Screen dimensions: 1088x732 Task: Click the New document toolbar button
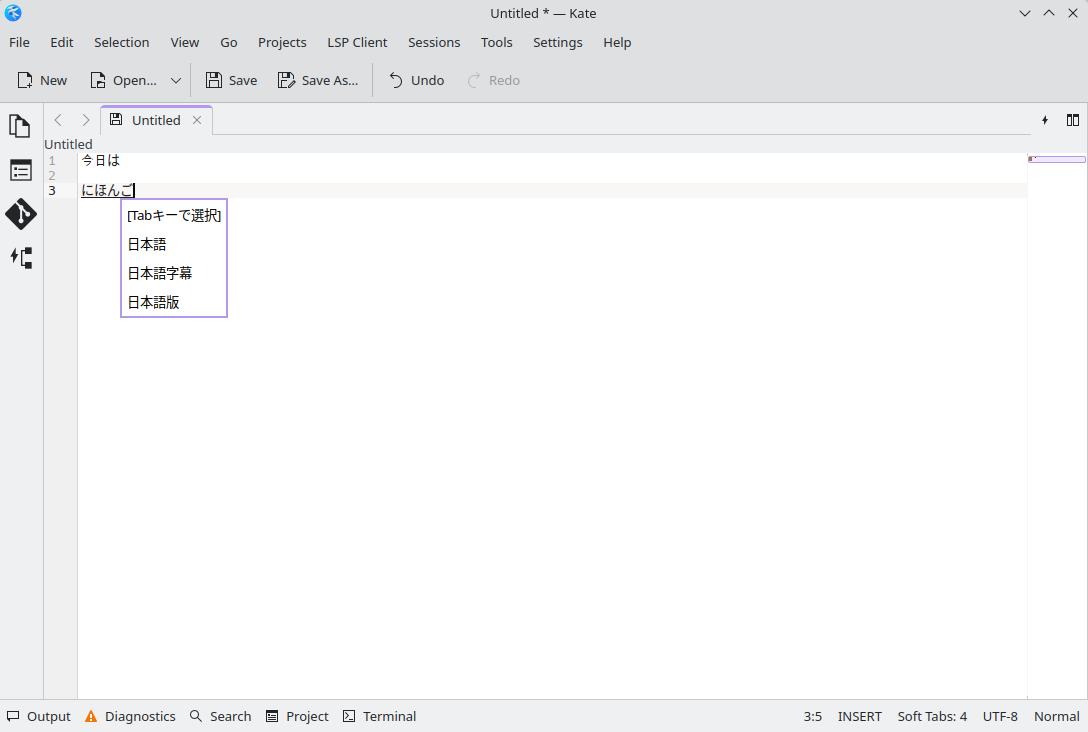(x=42, y=80)
